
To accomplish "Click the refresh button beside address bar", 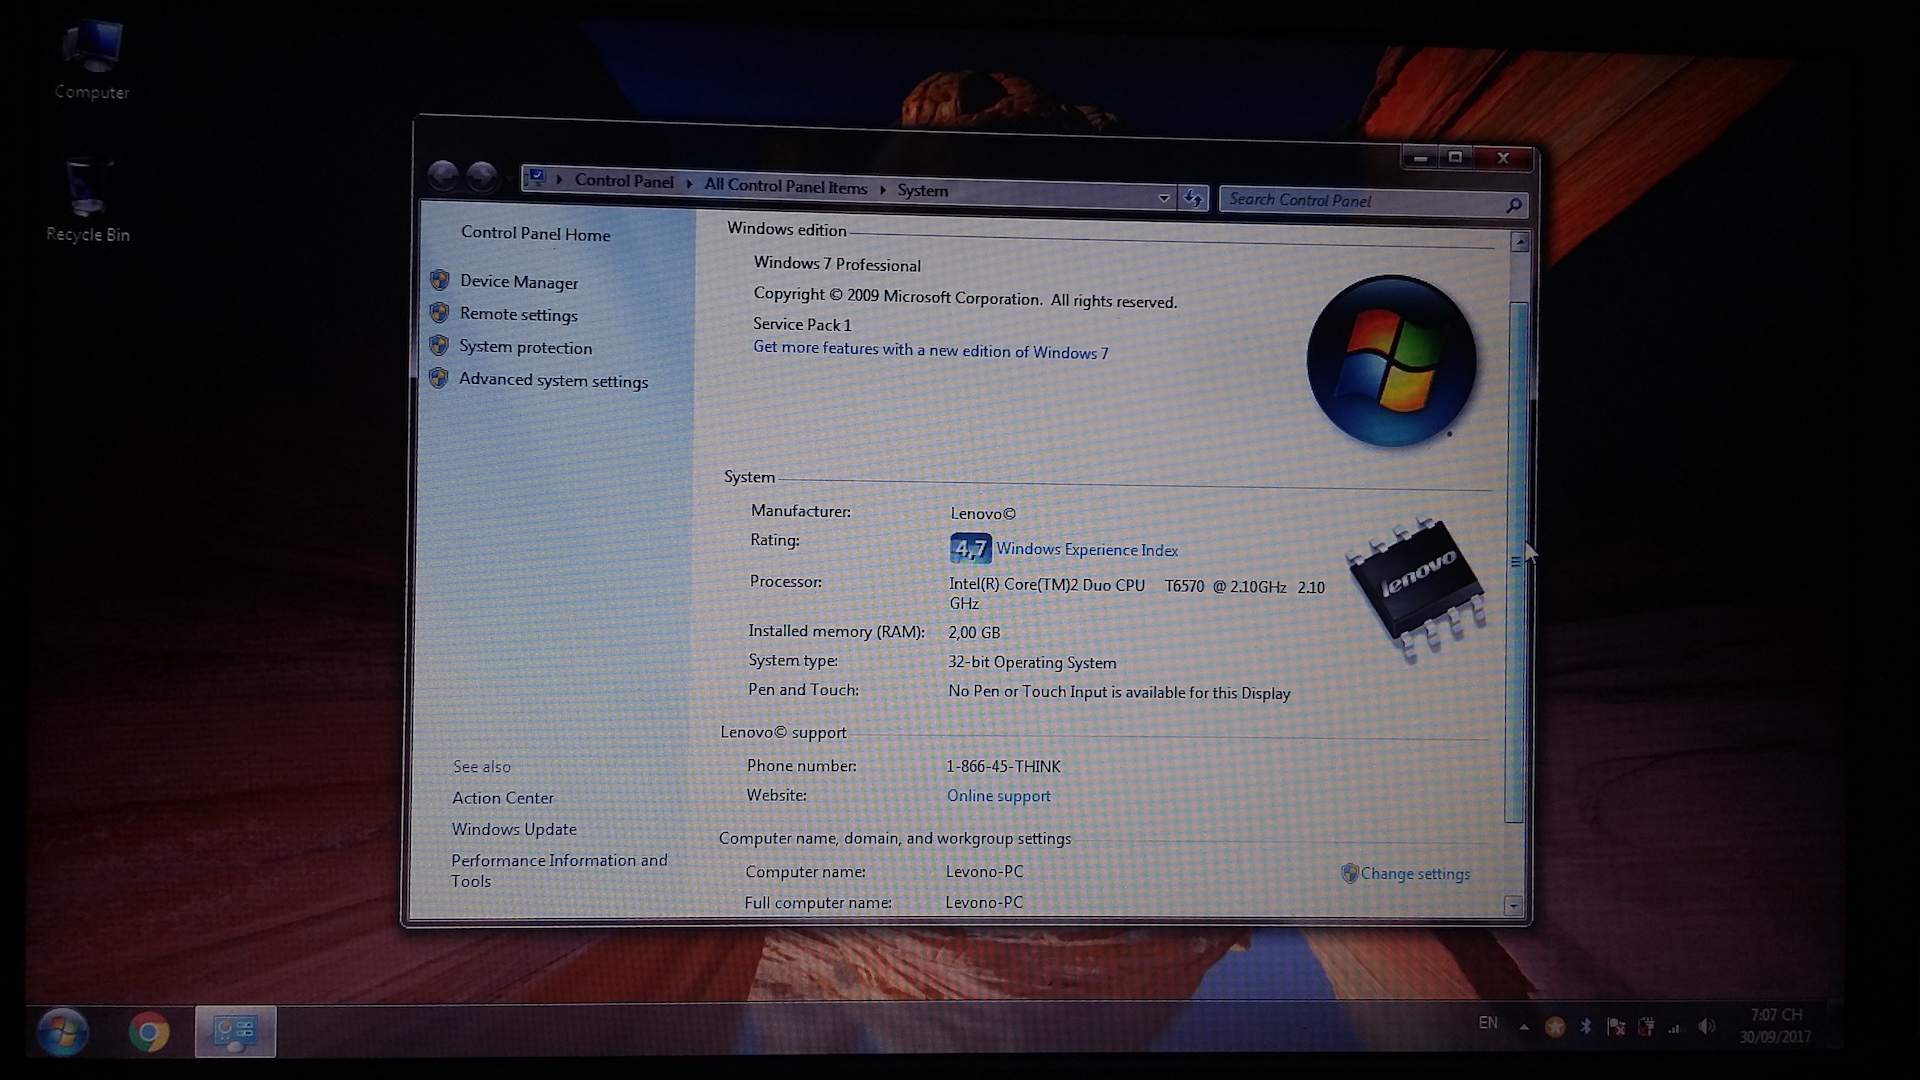I will (1193, 198).
